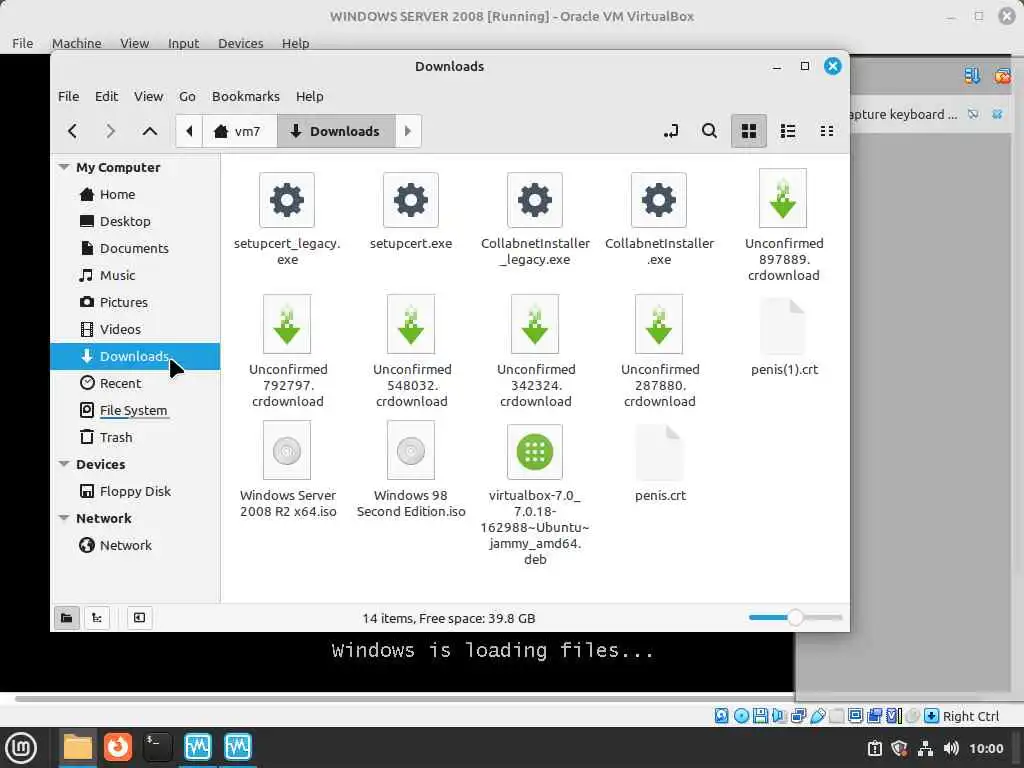1024x768 pixels.
Task: Open network connections tray icon
Action: 925,748
